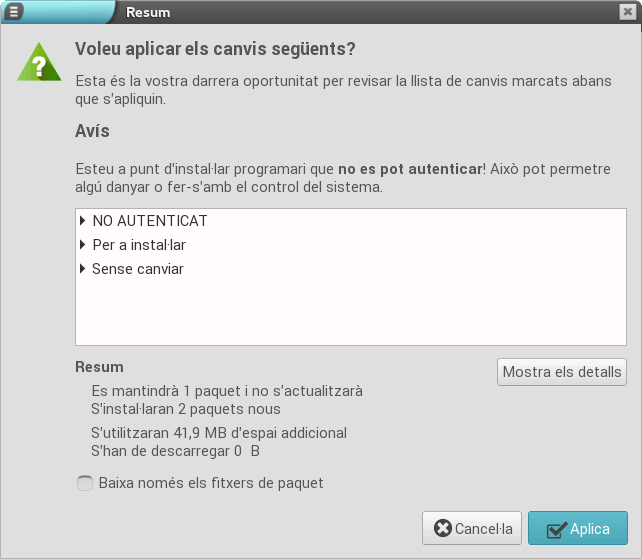Screen dimensions: 642x559
Task: Click the red X icon on Cancel·la
Action: click(x=442, y=529)
